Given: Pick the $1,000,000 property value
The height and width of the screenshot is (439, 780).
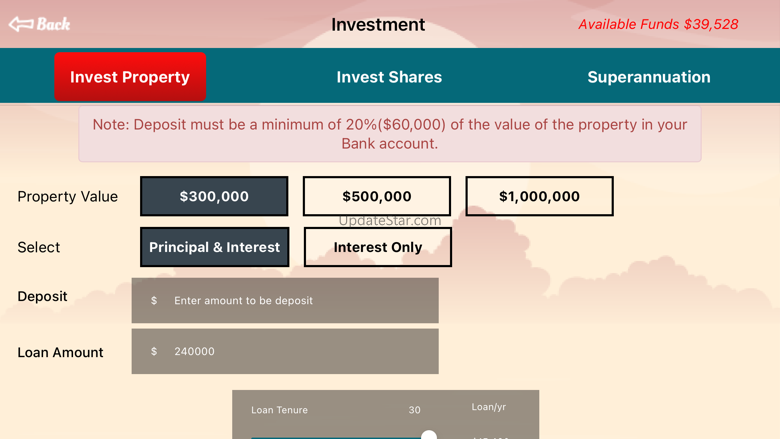Looking at the screenshot, I should tap(539, 196).
